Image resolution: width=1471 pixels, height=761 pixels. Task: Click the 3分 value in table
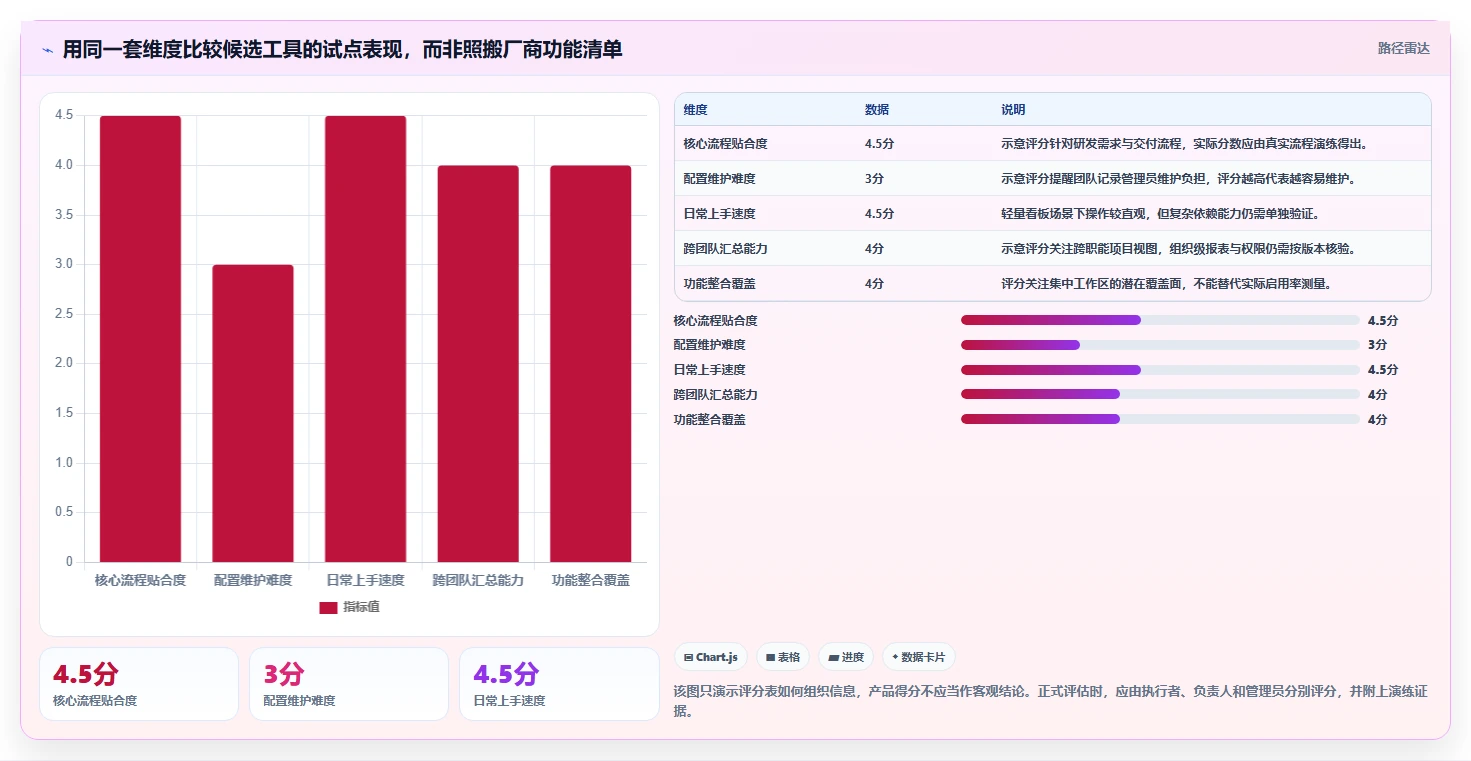pyautogui.click(x=874, y=179)
